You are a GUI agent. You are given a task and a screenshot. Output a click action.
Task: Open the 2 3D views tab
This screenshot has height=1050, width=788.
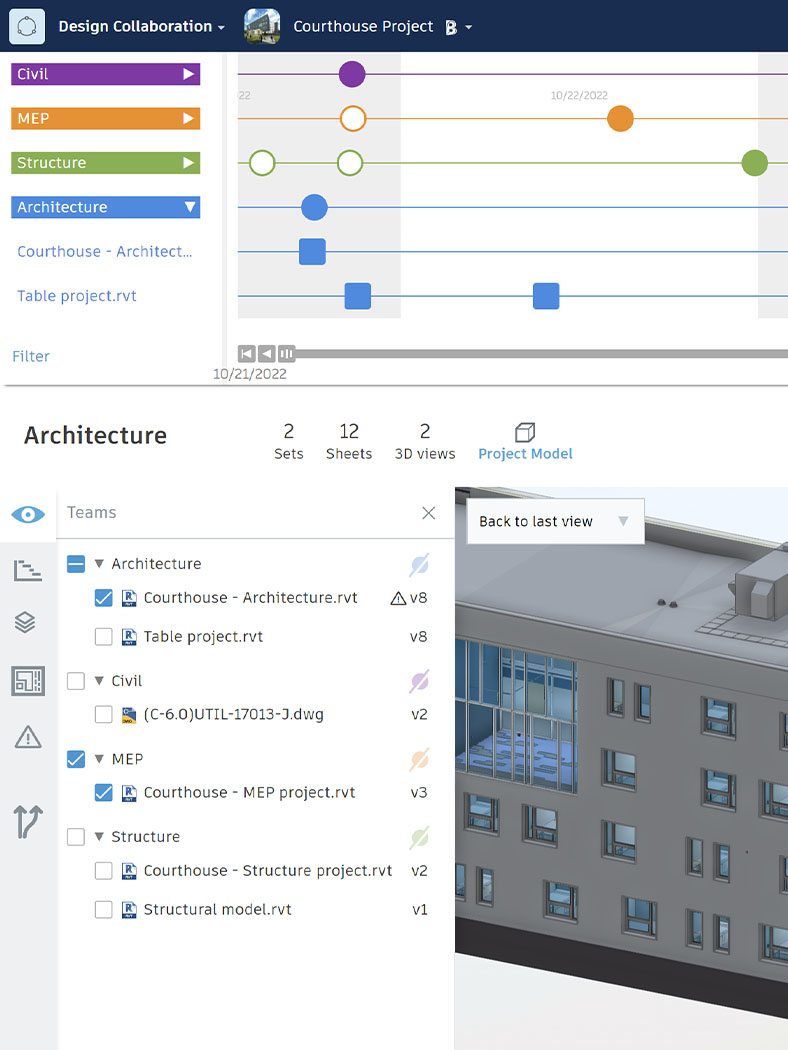click(425, 441)
